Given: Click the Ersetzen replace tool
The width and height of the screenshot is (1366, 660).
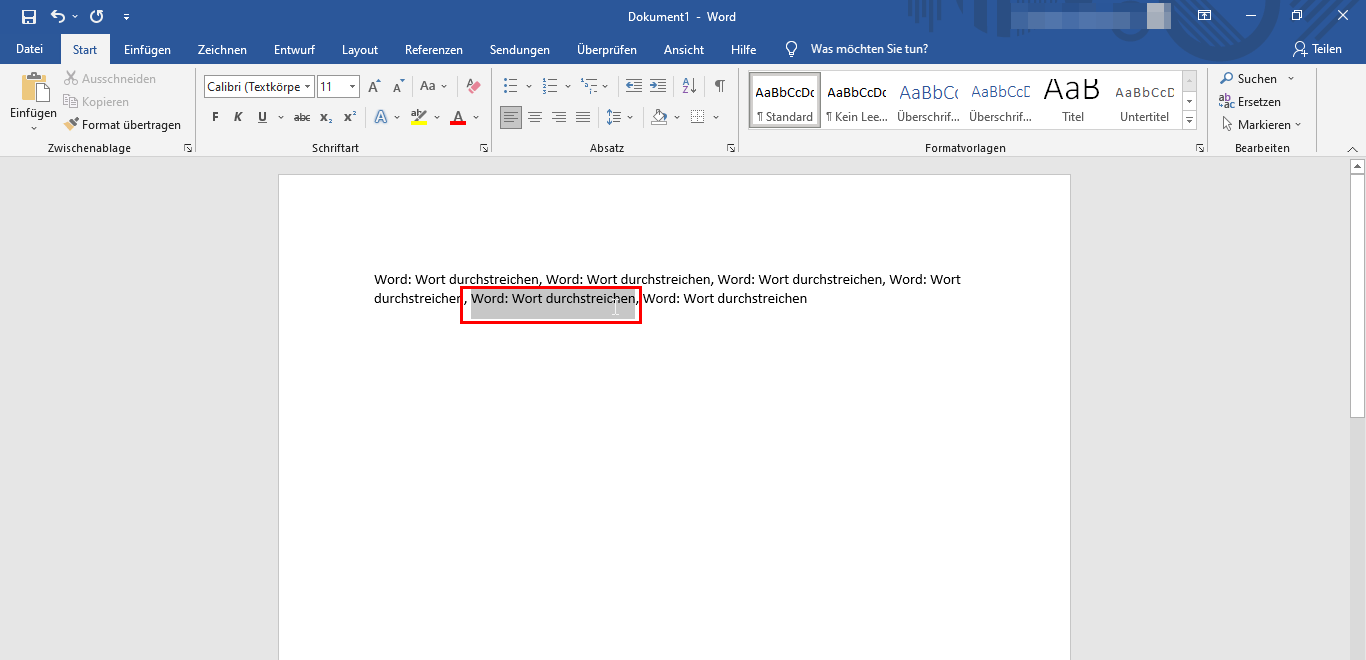Looking at the screenshot, I should coord(1250,102).
